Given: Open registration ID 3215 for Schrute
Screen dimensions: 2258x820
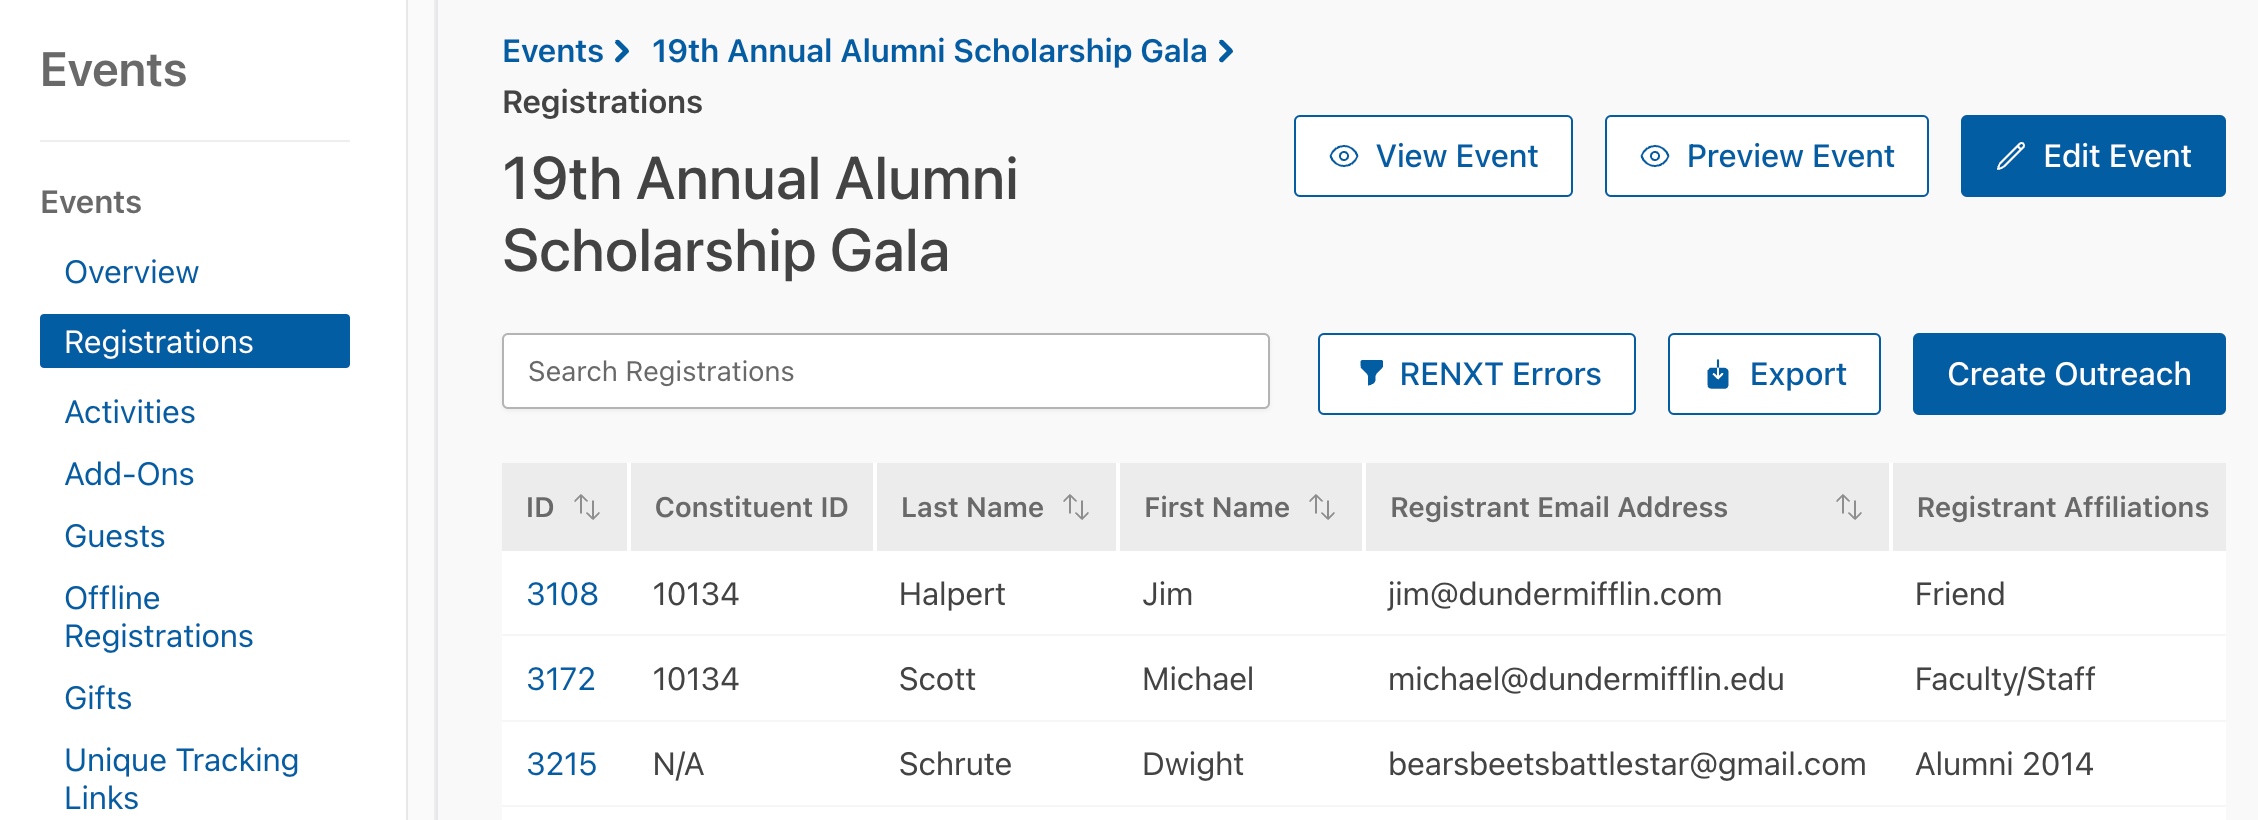Looking at the screenshot, I should (x=561, y=764).
